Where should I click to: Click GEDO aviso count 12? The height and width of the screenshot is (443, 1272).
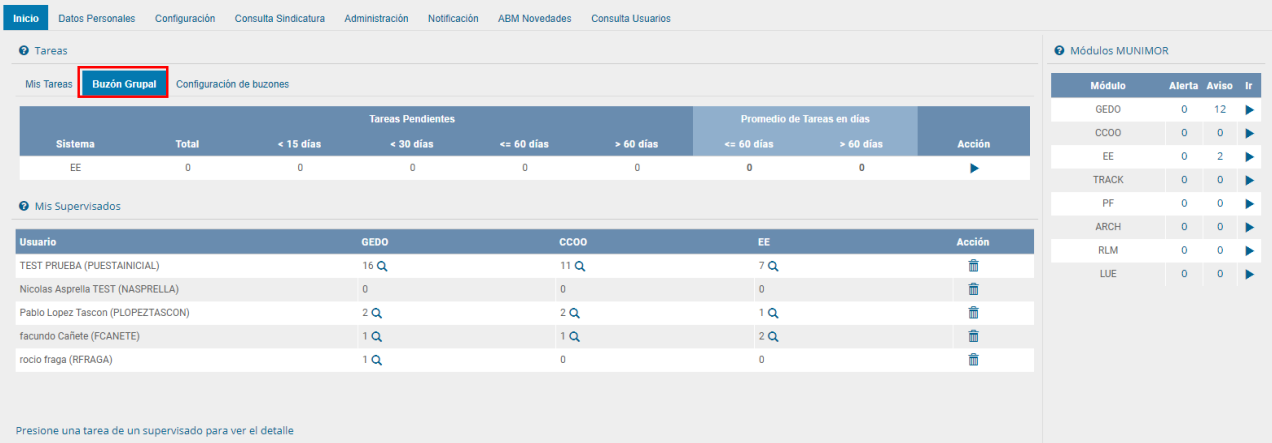(1219, 109)
